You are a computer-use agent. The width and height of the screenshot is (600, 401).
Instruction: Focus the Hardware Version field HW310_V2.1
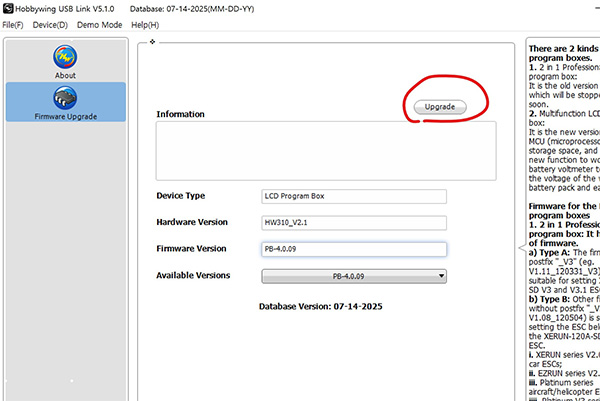pos(353,222)
